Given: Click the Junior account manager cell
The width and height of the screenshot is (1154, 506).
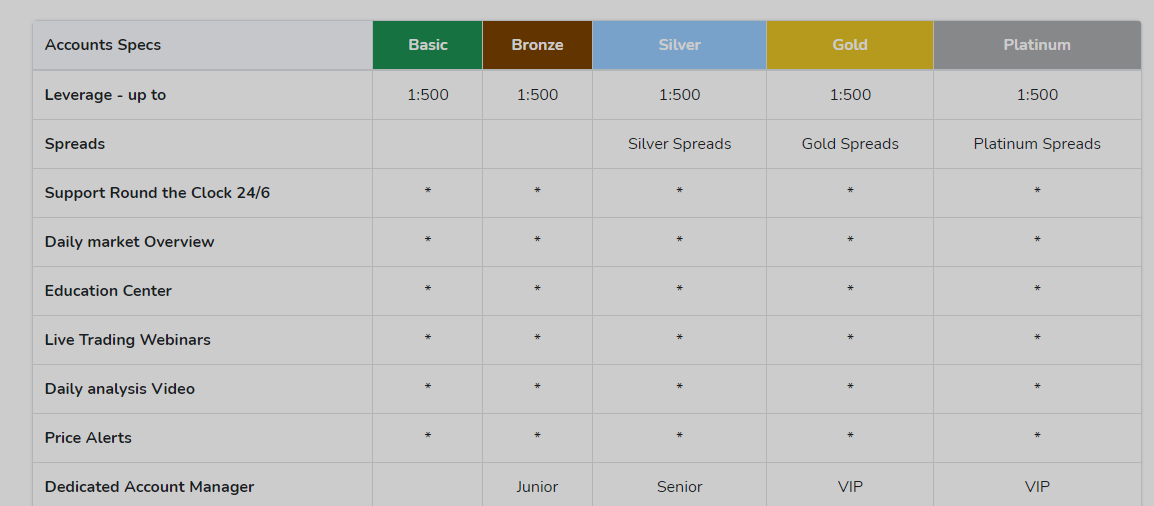Looking at the screenshot, I should (537, 487).
